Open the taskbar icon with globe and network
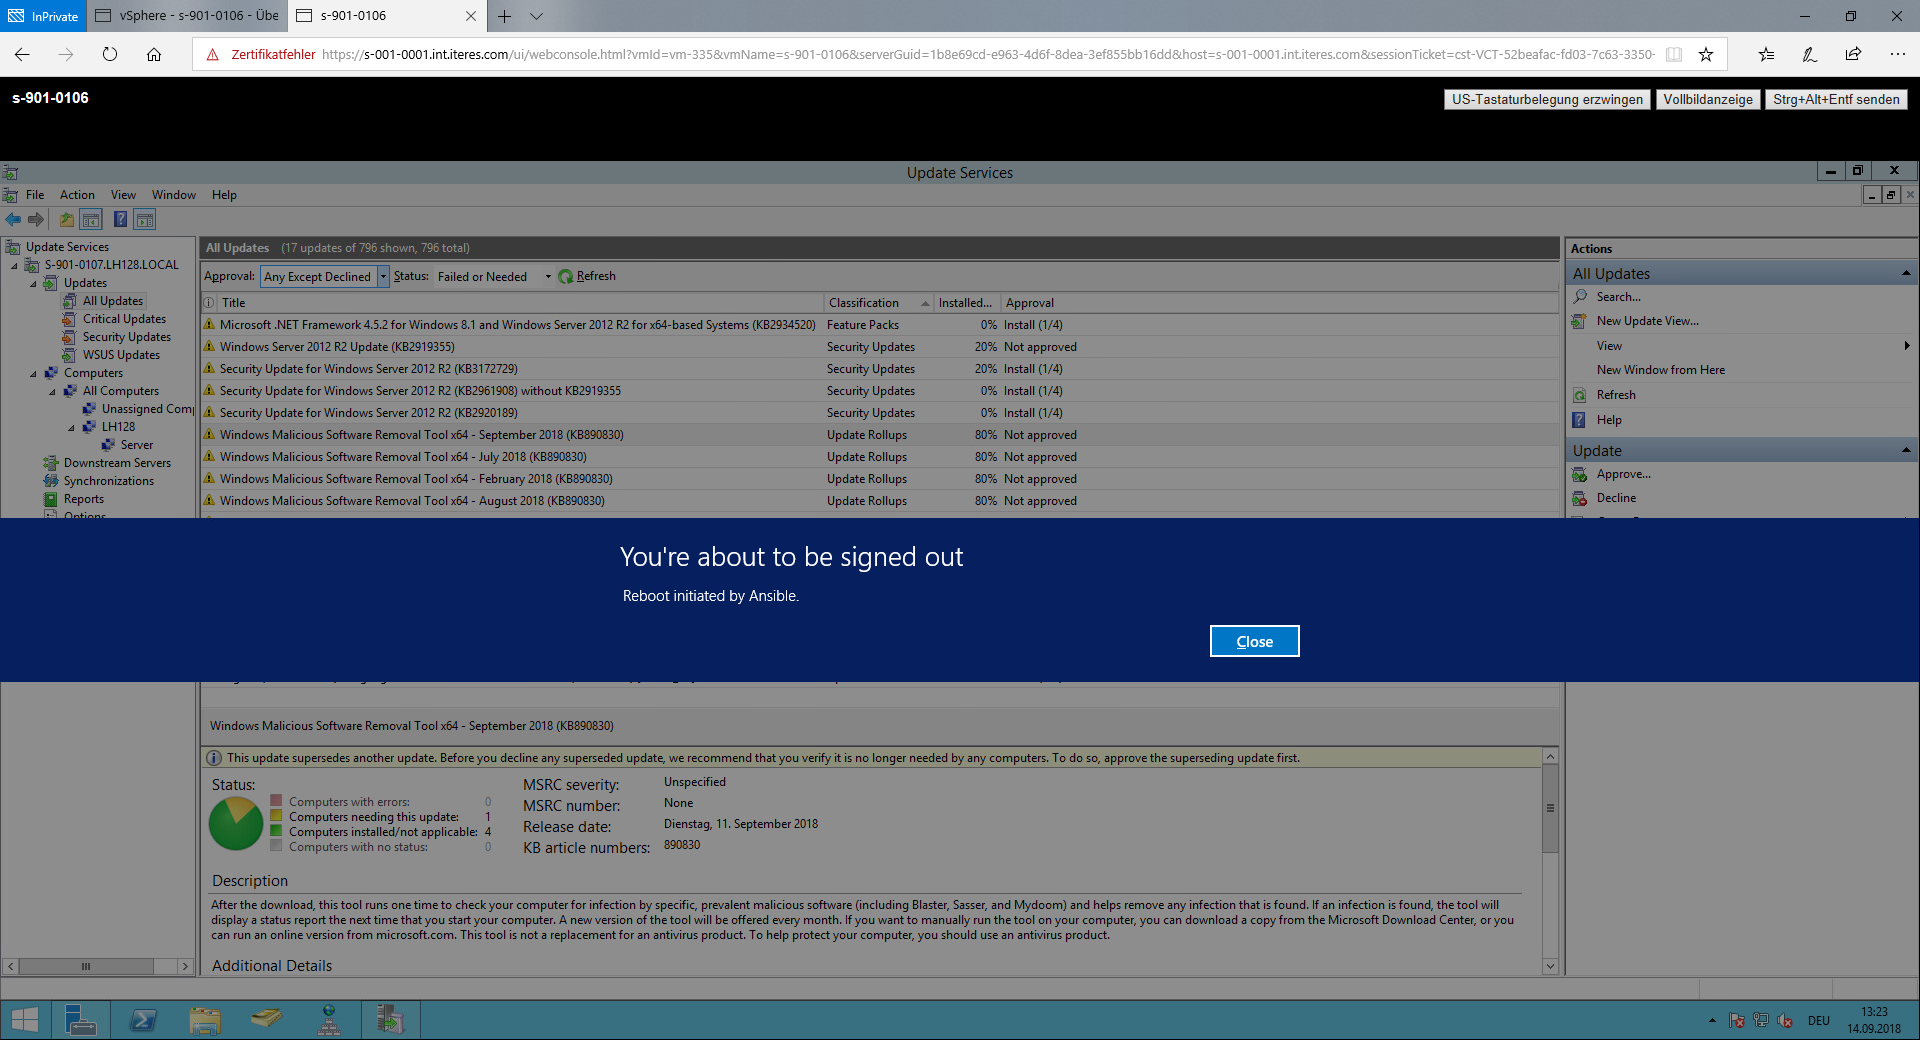This screenshot has width=1920, height=1040. pyautogui.click(x=329, y=1020)
